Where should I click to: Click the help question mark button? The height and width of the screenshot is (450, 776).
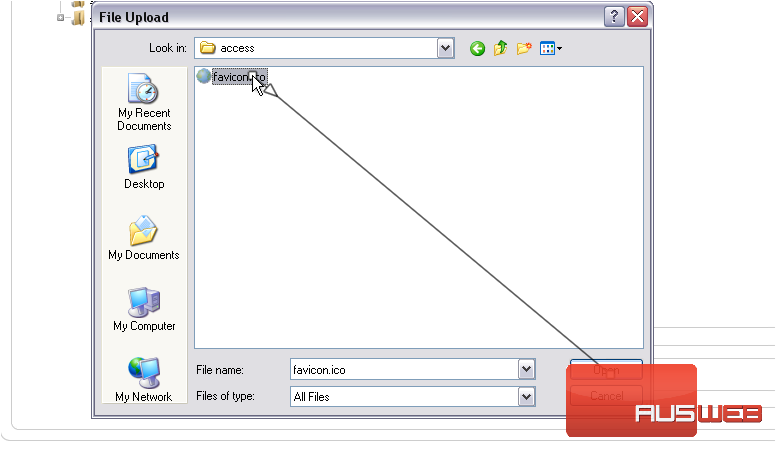614,17
